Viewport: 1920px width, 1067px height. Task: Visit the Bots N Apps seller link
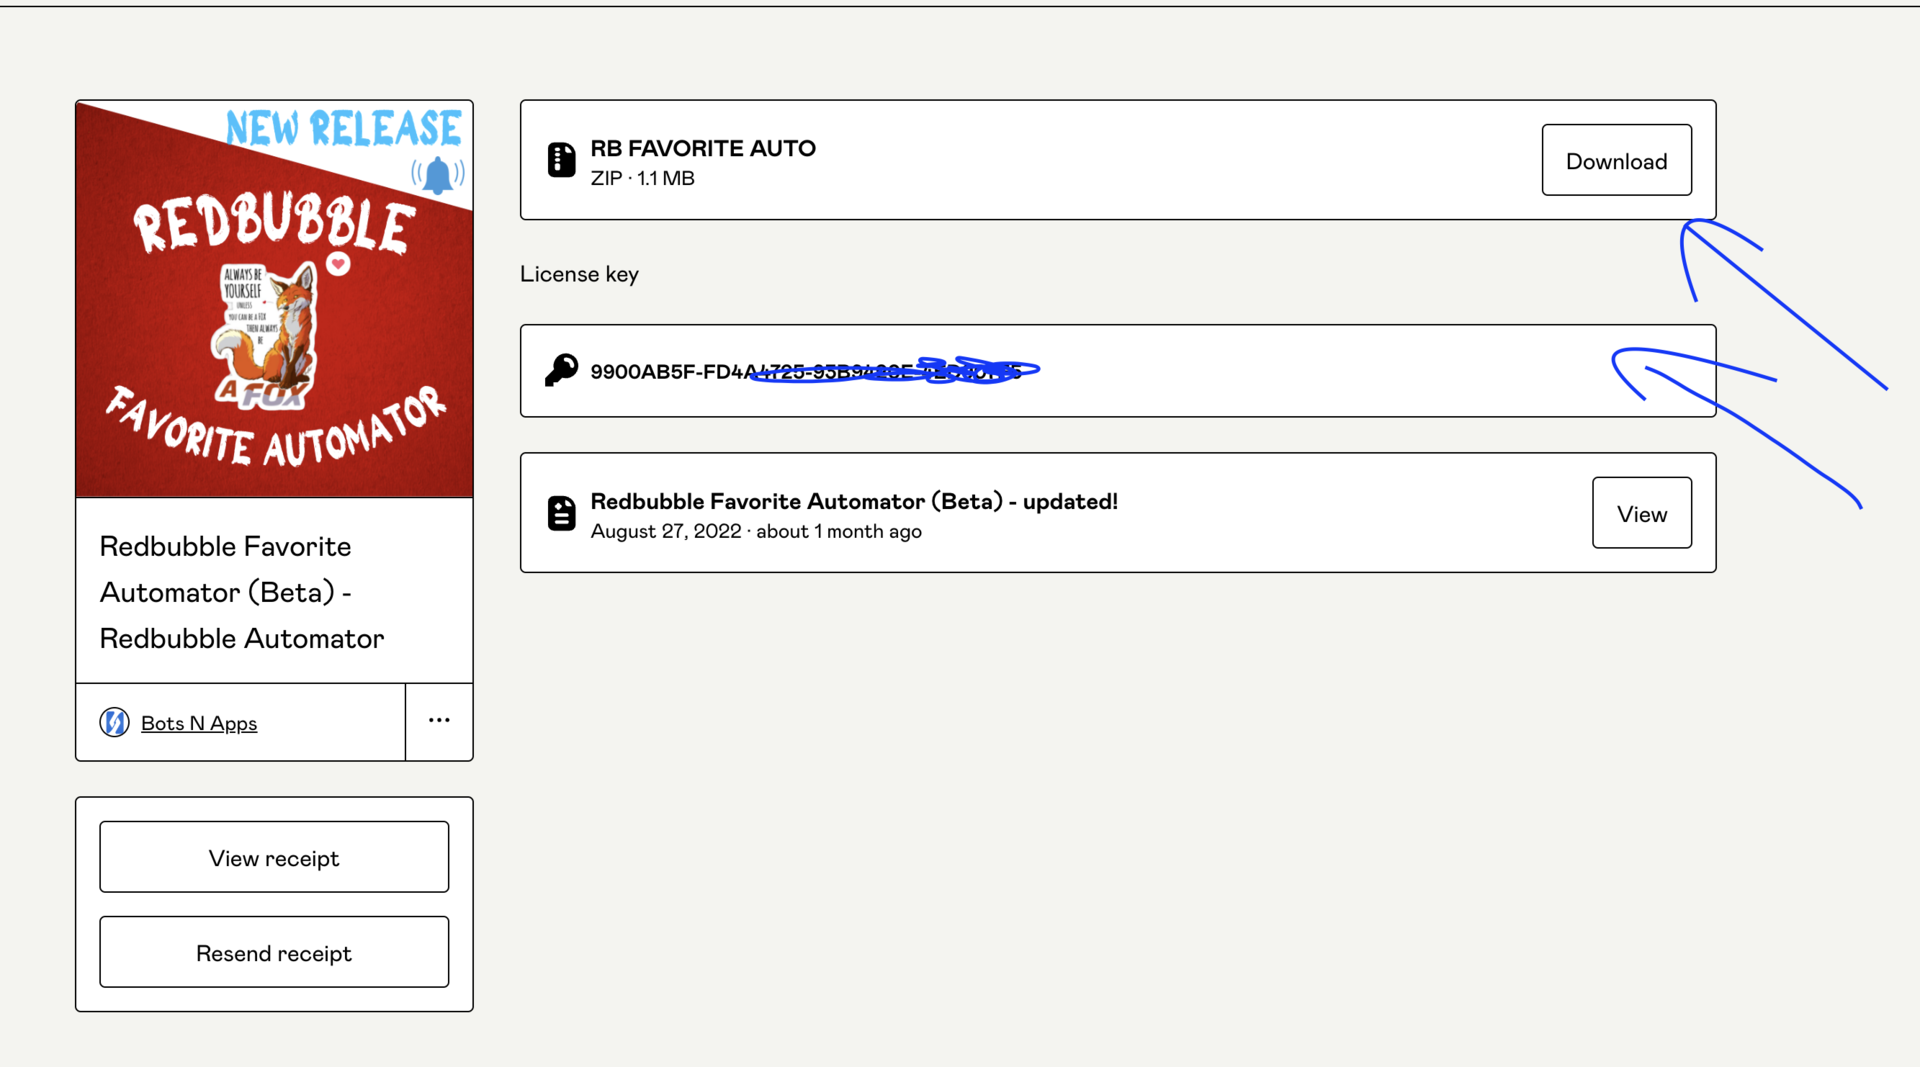tap(199, 723)
